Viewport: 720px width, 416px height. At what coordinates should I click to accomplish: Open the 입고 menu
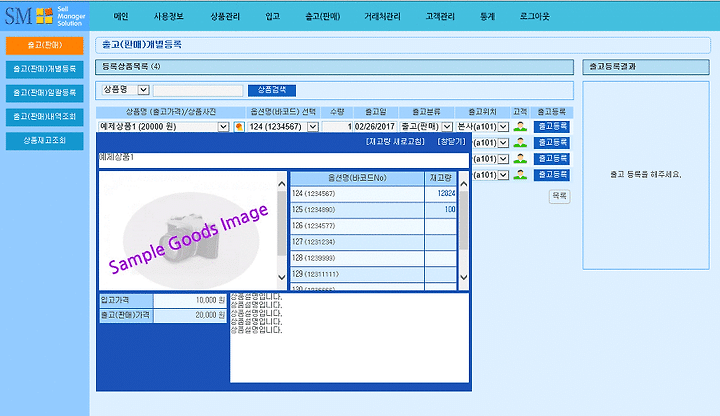click(x=272, y=16)
